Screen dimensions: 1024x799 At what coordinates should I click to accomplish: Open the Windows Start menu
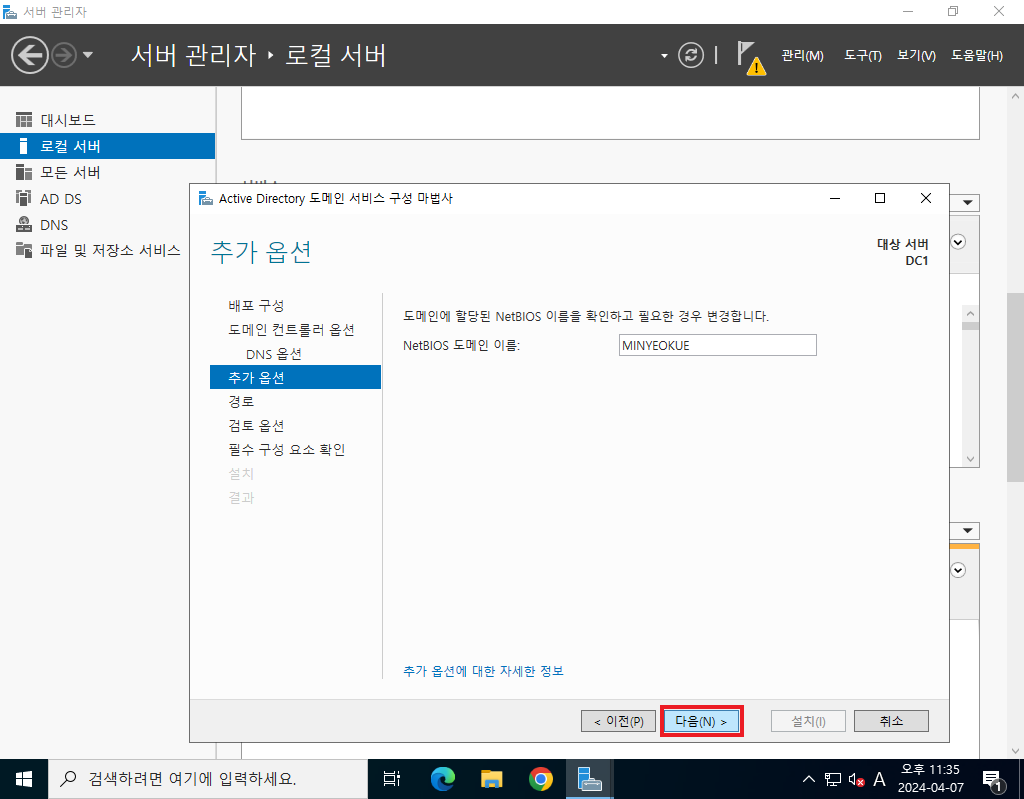(24, 779)
